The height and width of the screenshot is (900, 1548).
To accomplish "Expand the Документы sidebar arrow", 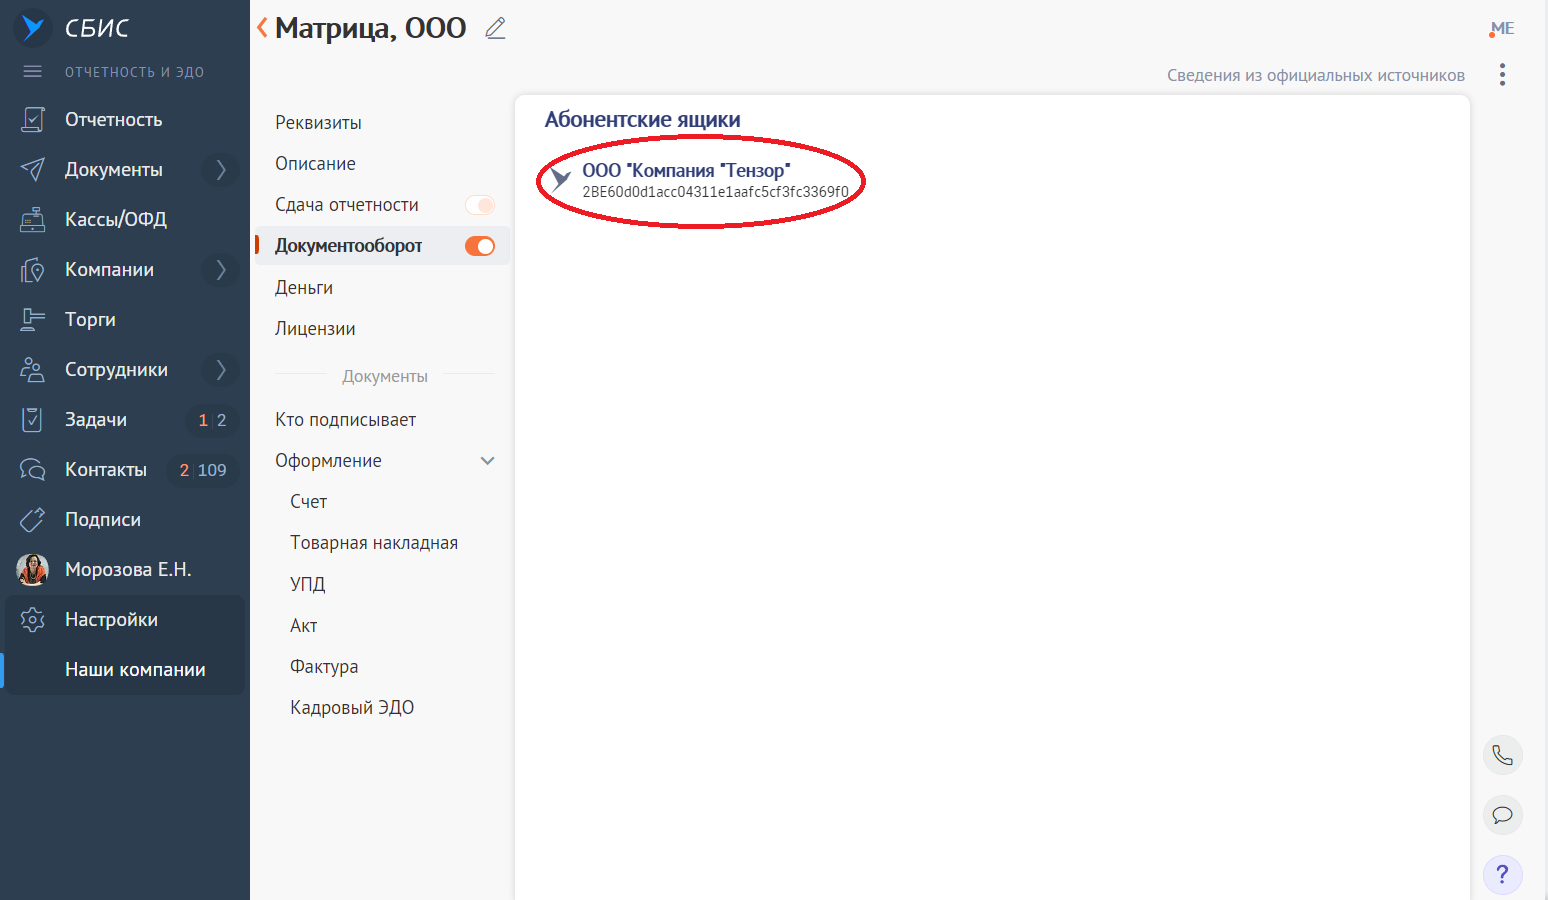I will [221, 169].
